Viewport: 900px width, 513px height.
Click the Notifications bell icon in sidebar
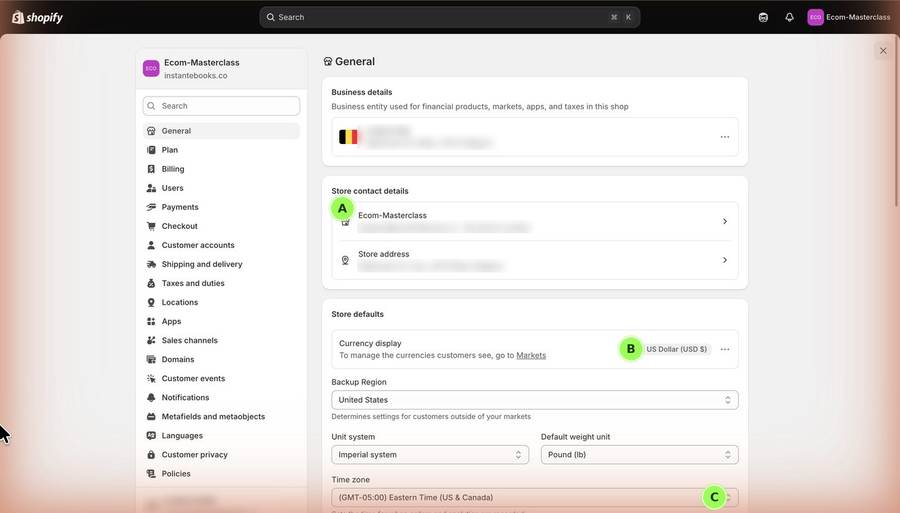(151, 397)
